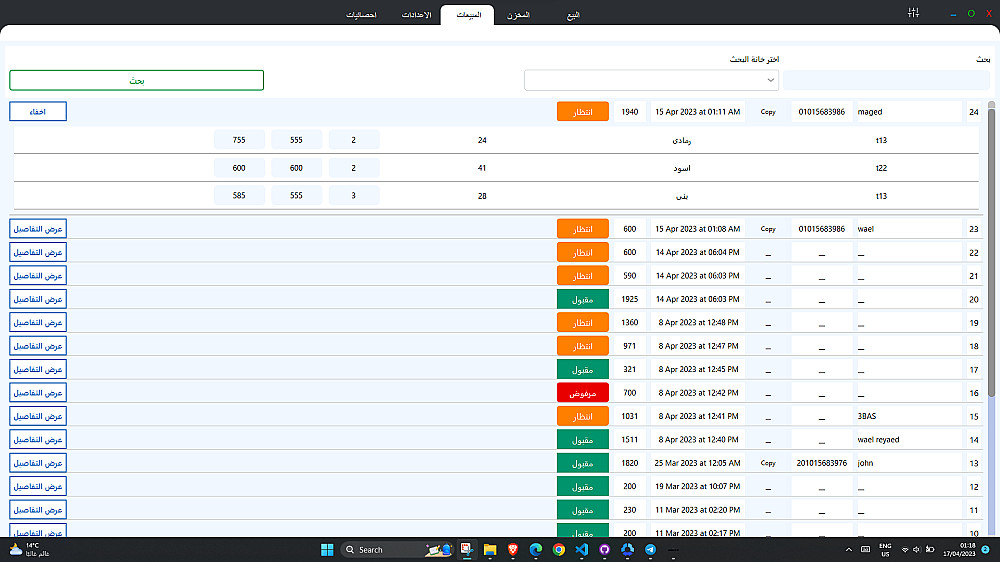Image resolution: width=1000 pixels, height=562 pixels.
Task: Click 600 price in اسود row
Action: 297,168
